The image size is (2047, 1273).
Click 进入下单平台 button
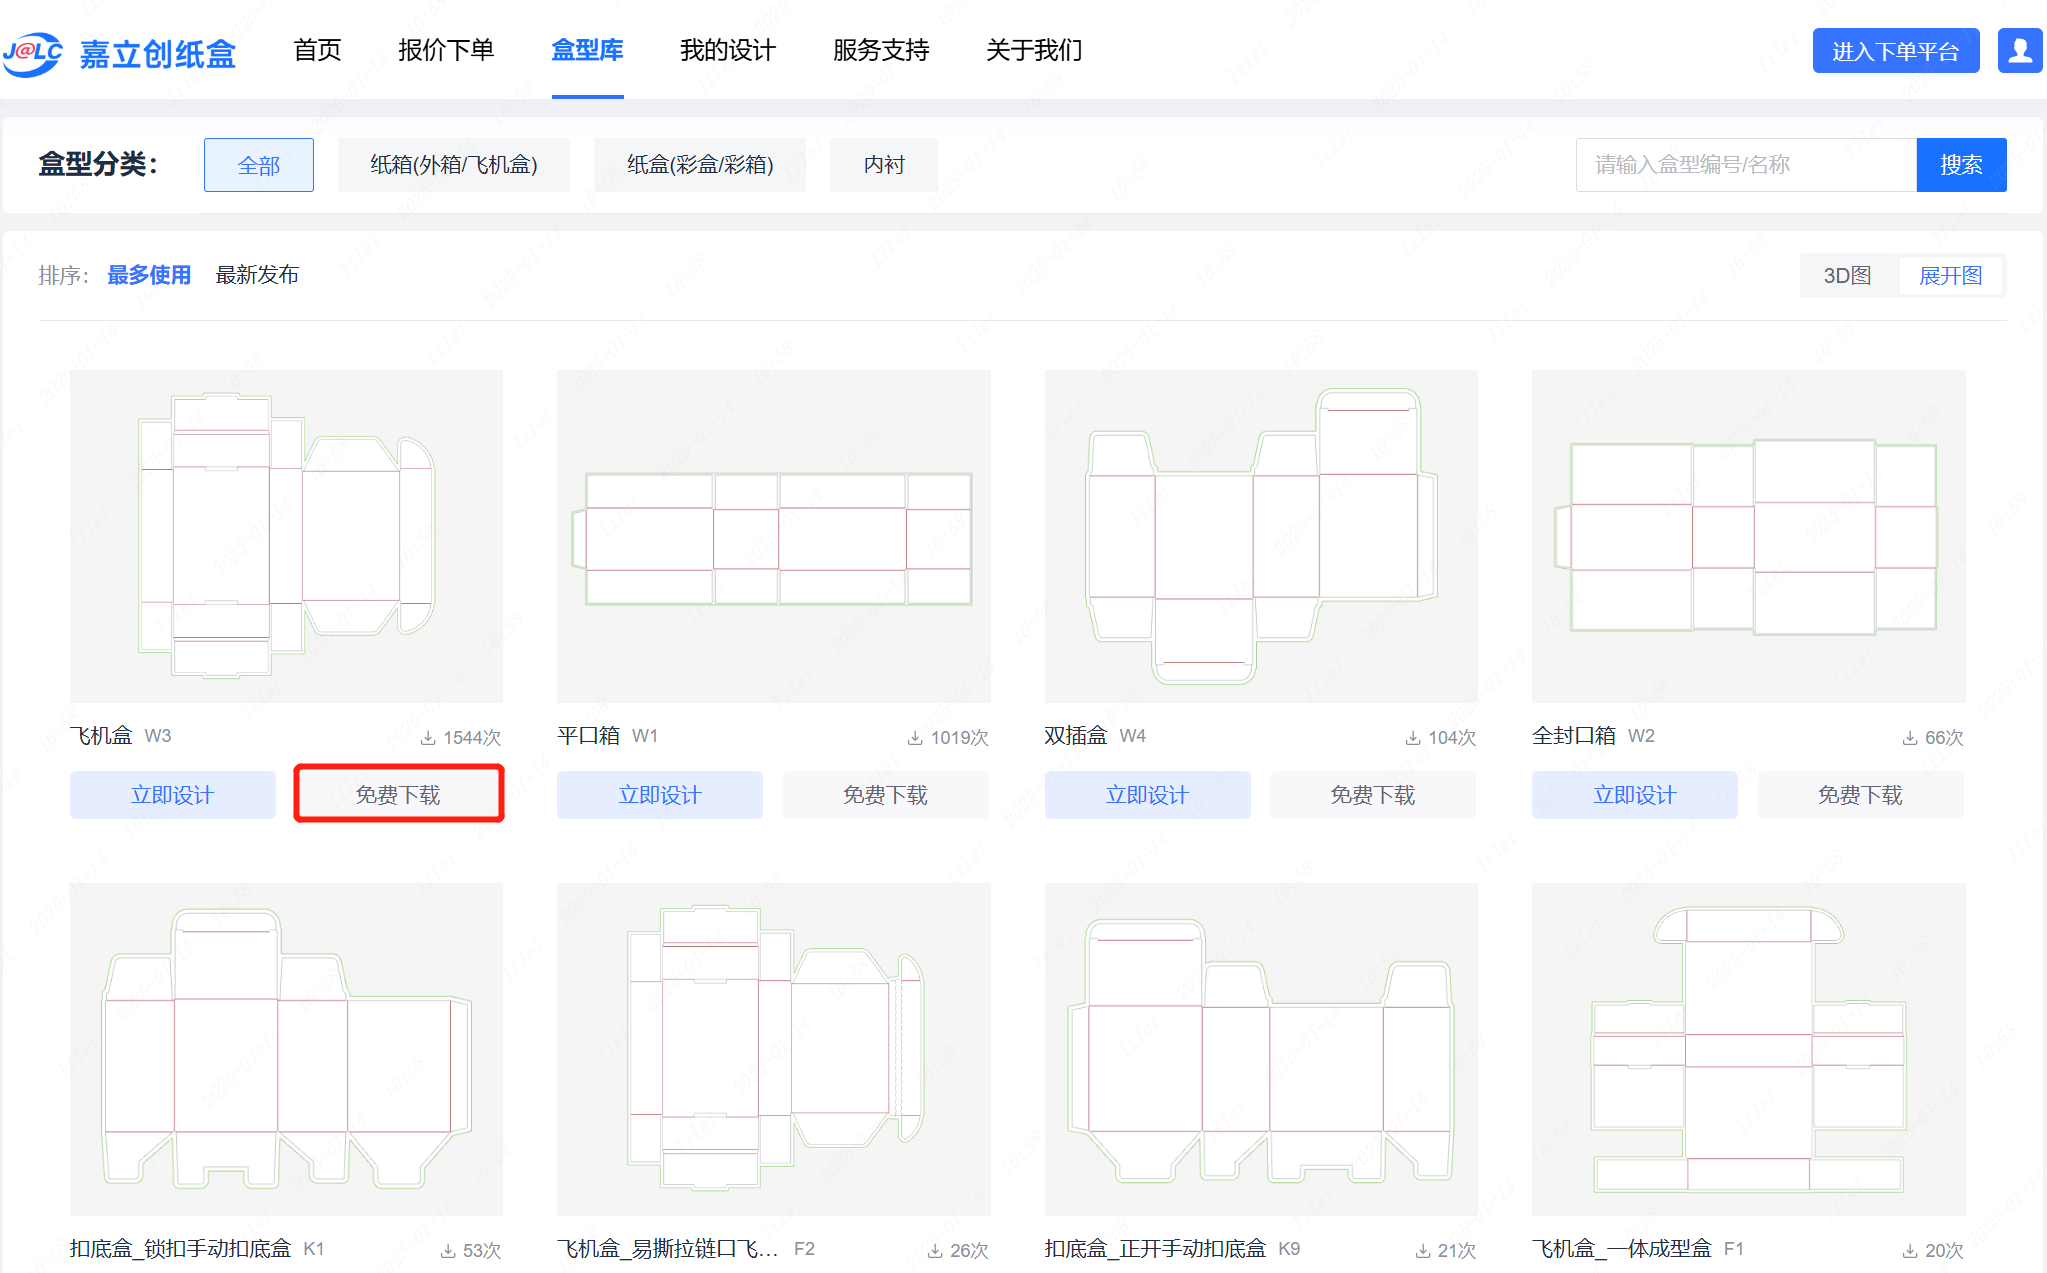pyautogui.click(x=1896, y=51)
